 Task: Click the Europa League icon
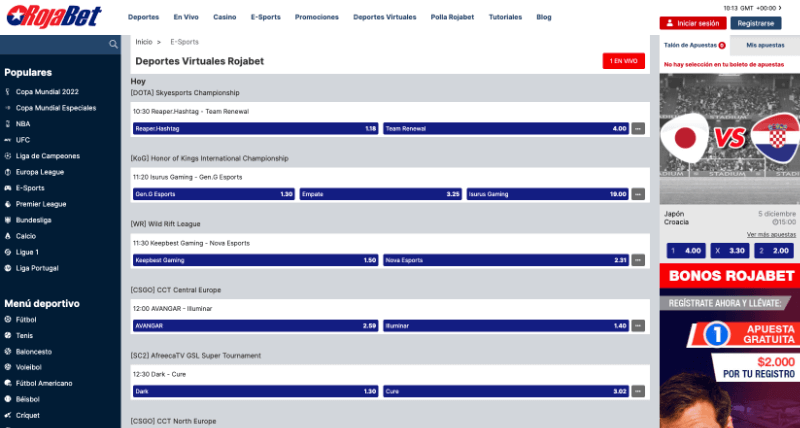[7, 172]
